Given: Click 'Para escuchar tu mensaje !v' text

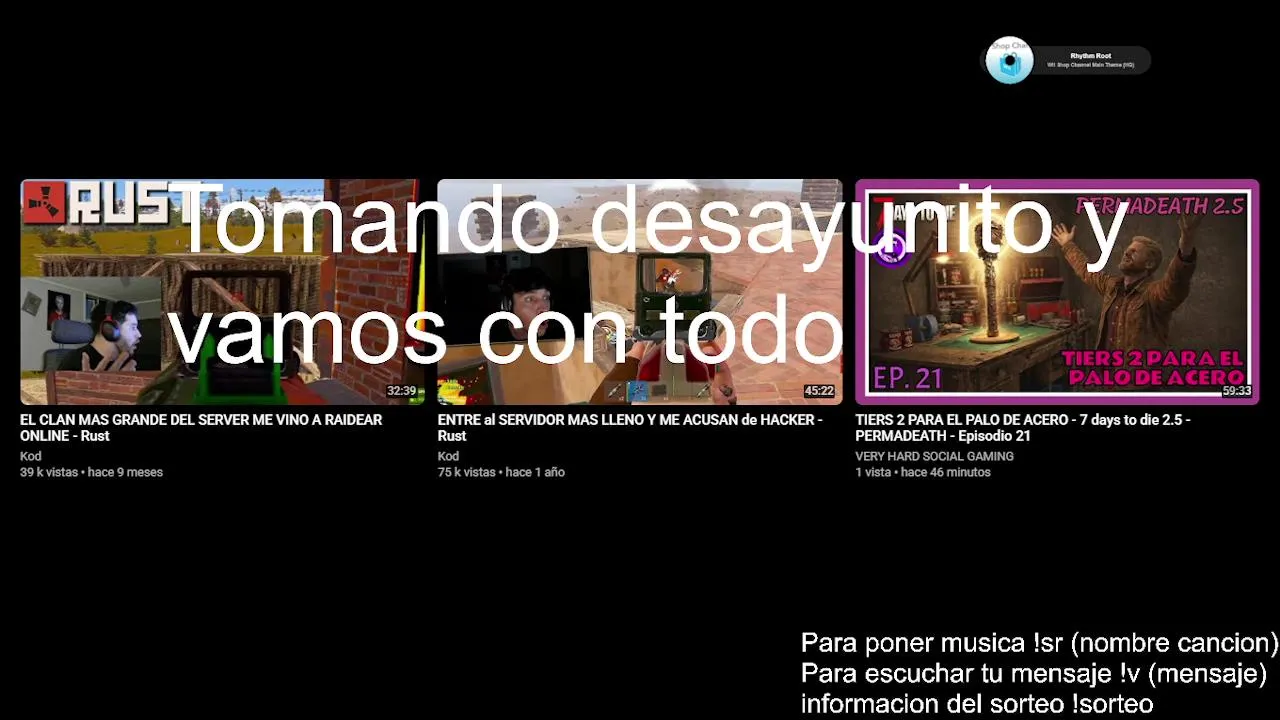Looking at the screenshot, I should click(1034, 673).
